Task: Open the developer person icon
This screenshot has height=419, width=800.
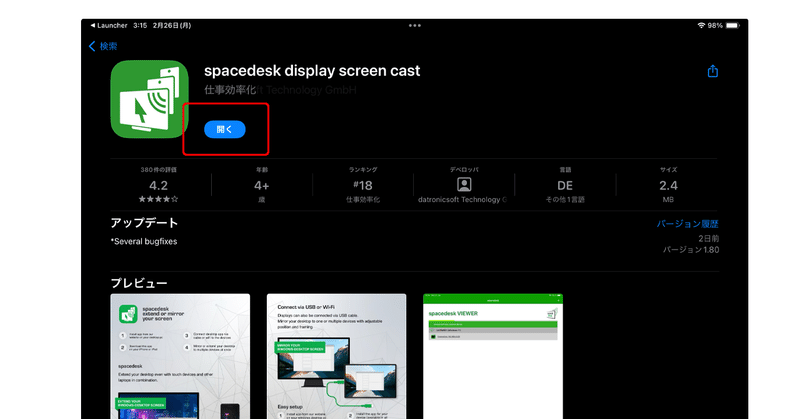Action: (464, 184)
